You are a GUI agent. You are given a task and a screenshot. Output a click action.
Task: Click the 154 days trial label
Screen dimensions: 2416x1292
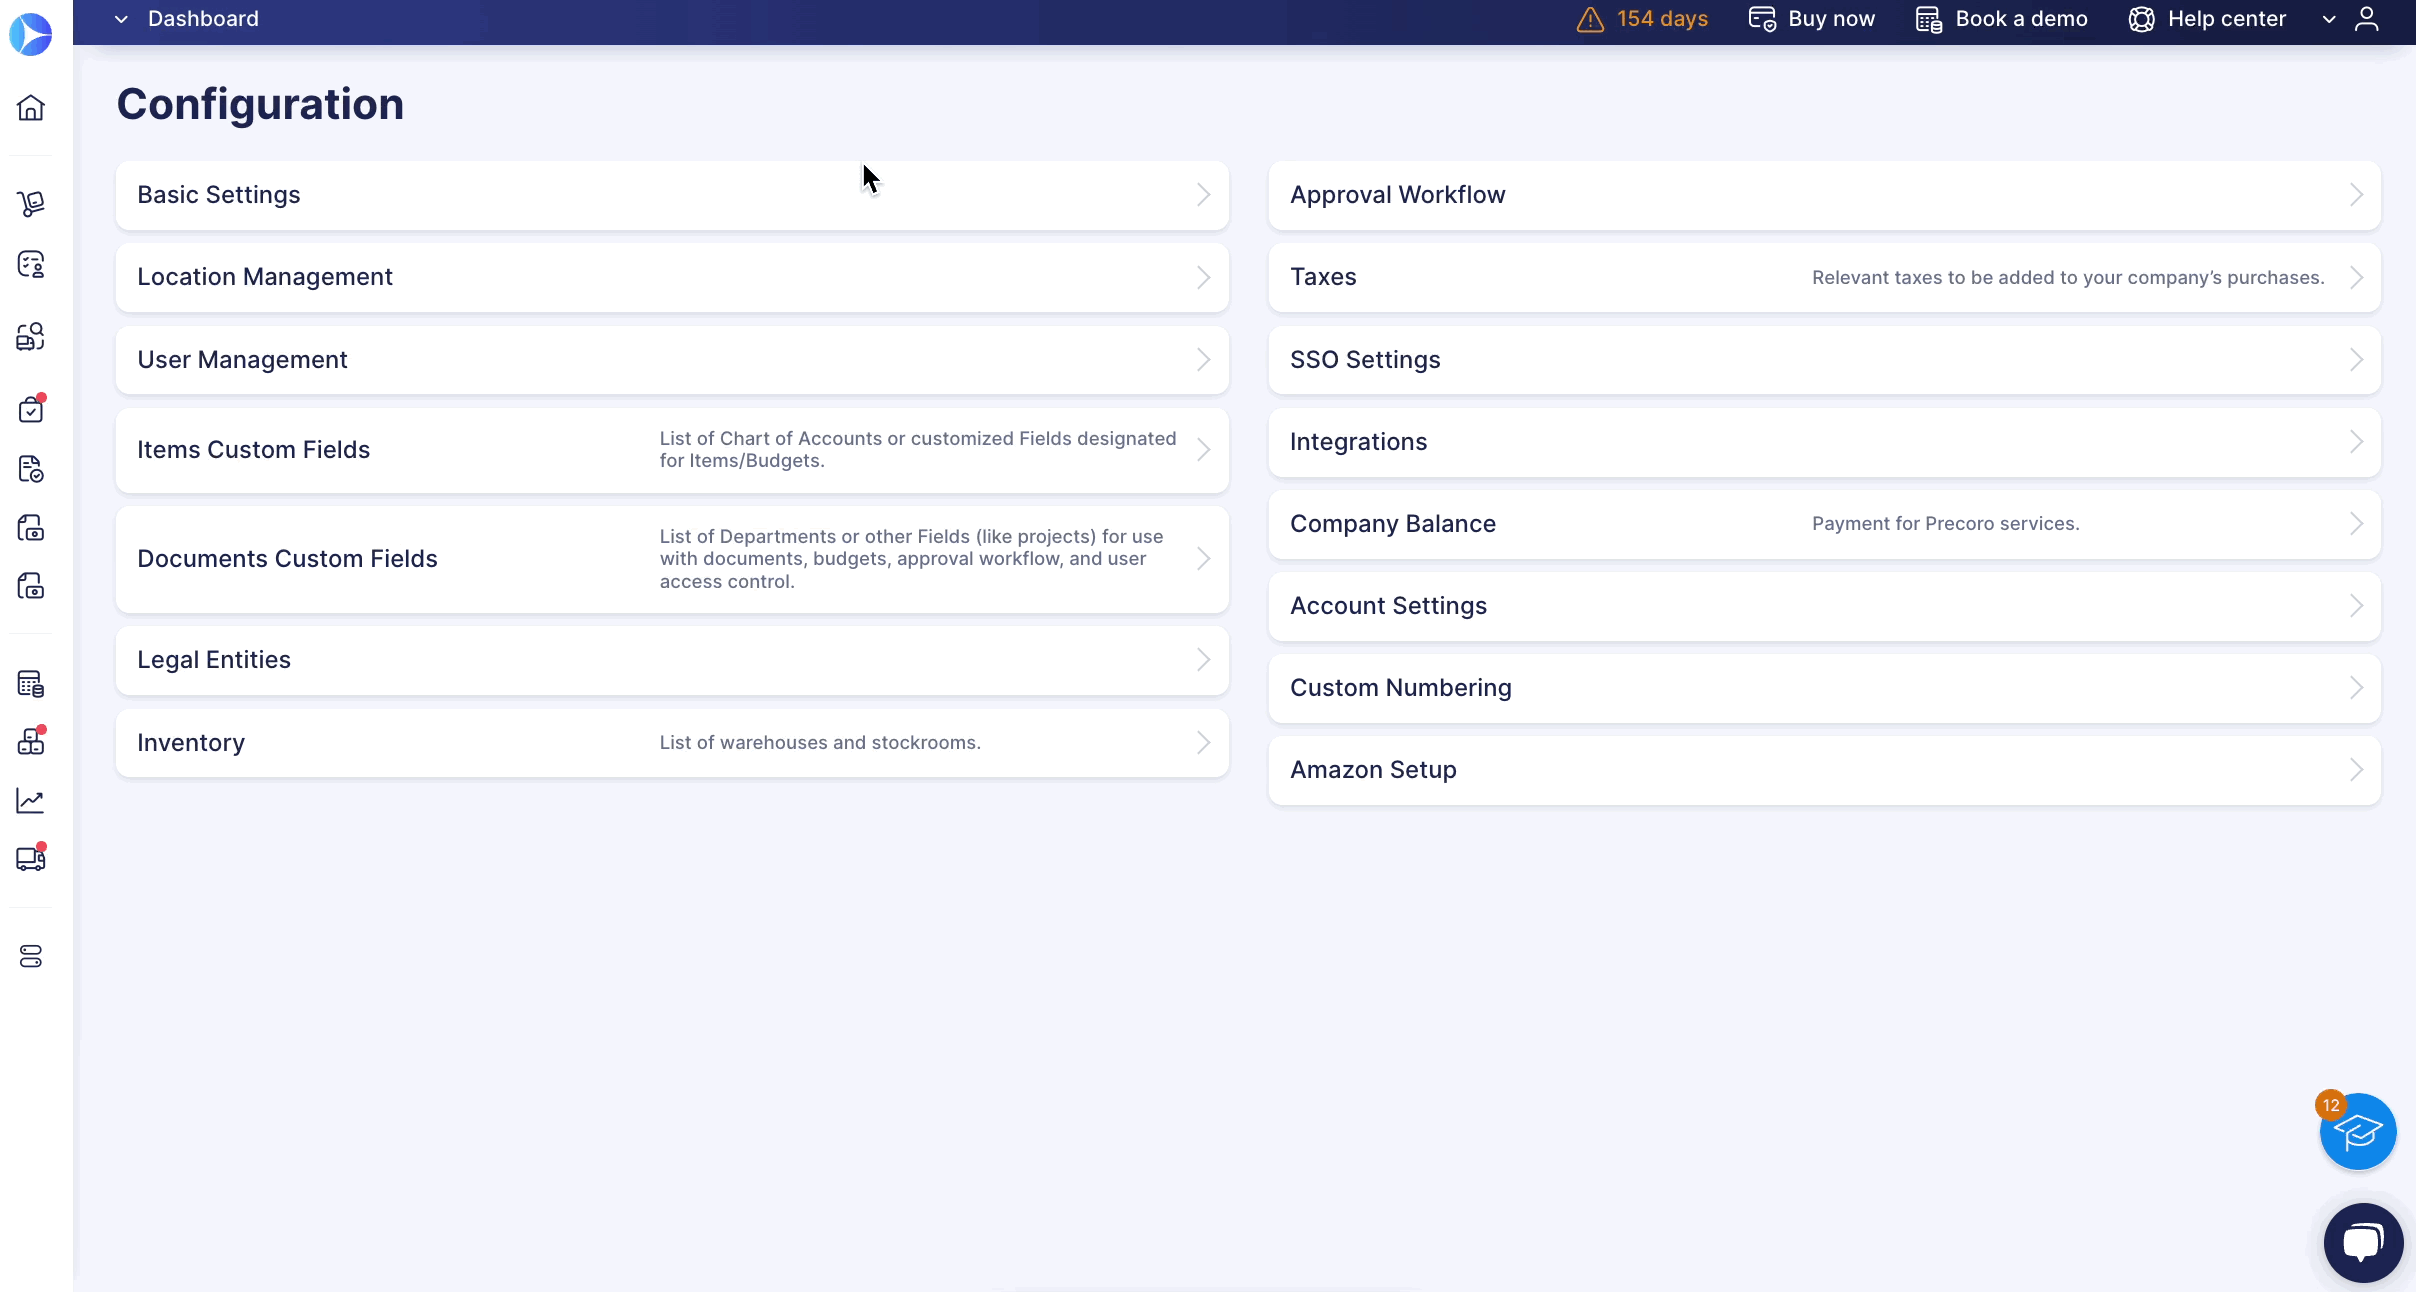coord(1662,19)
